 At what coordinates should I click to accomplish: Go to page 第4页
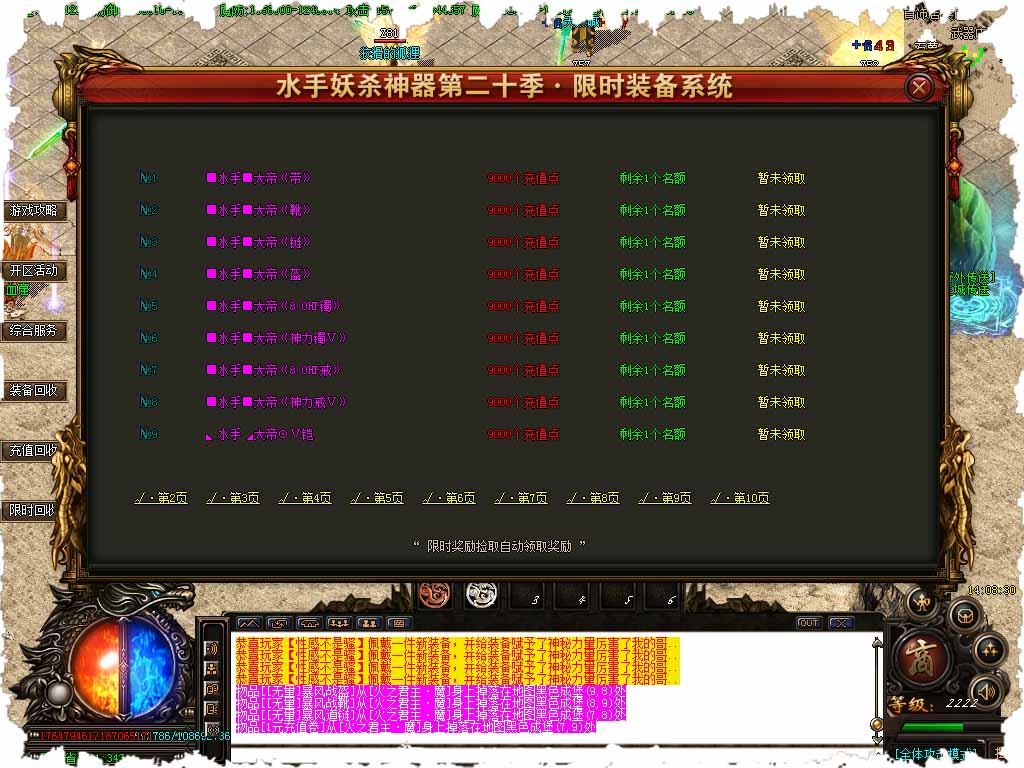pyautogui.click(x=305, y=498)
